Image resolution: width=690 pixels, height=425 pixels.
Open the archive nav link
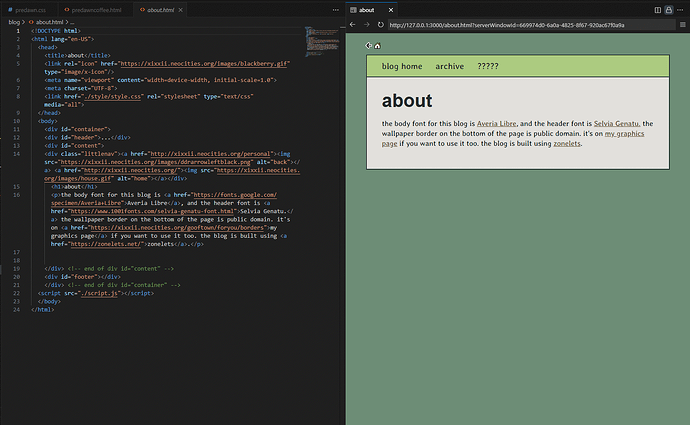pyautogui.click(x=449, y=66)
